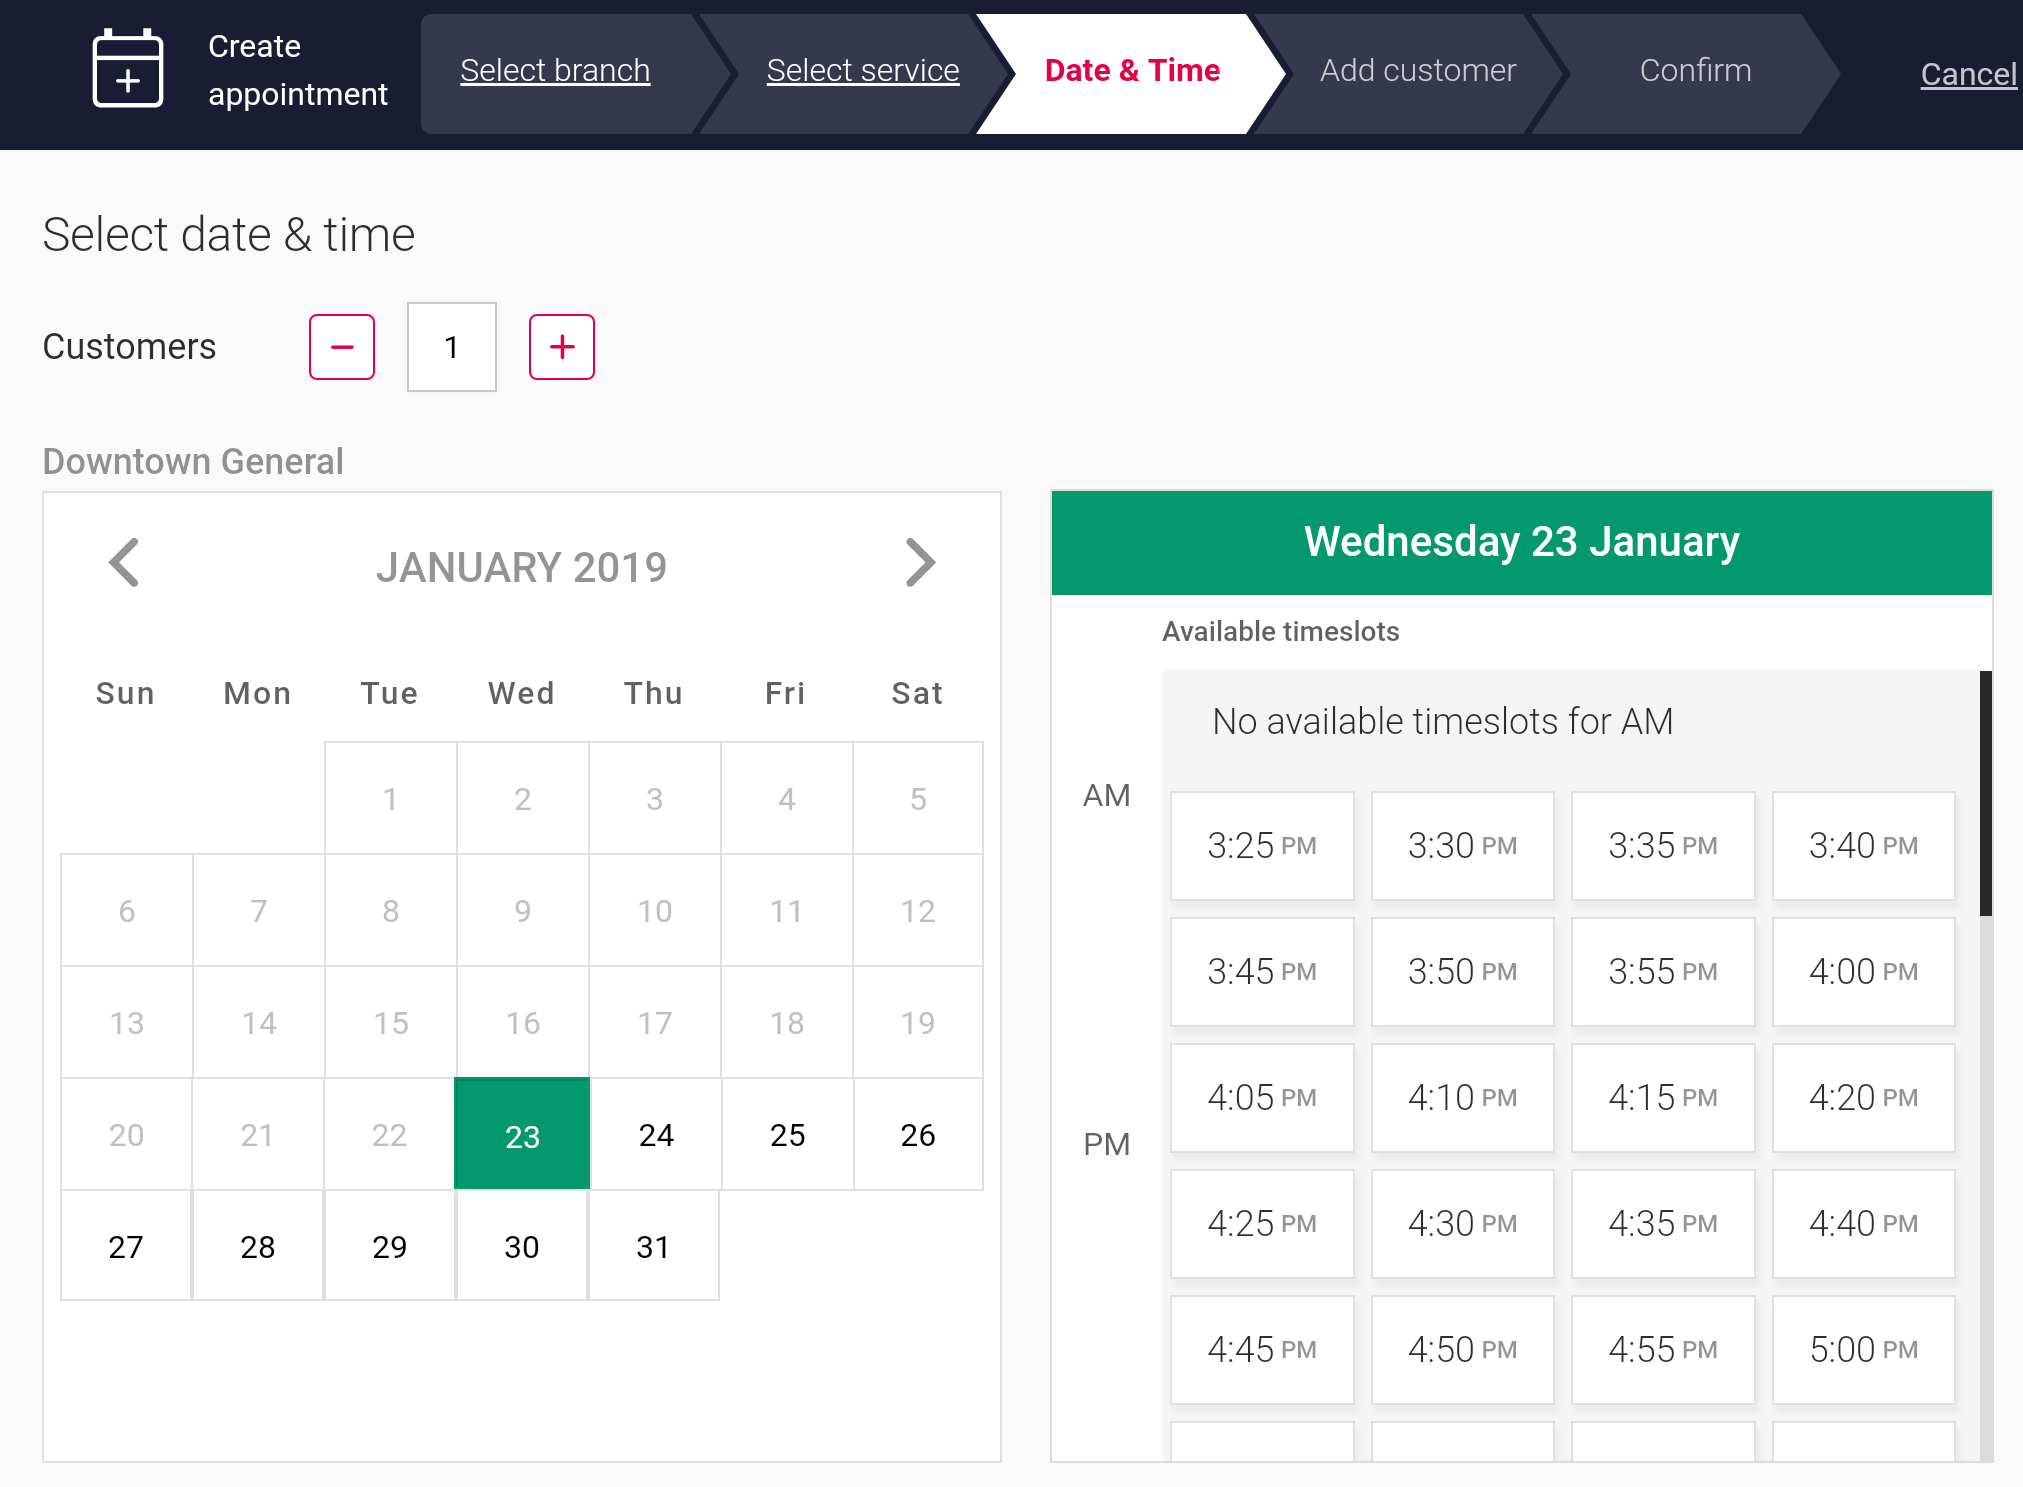The image size is (2023, 1487).
Task: Increase customers with the plus button
Action: [562, 347]
